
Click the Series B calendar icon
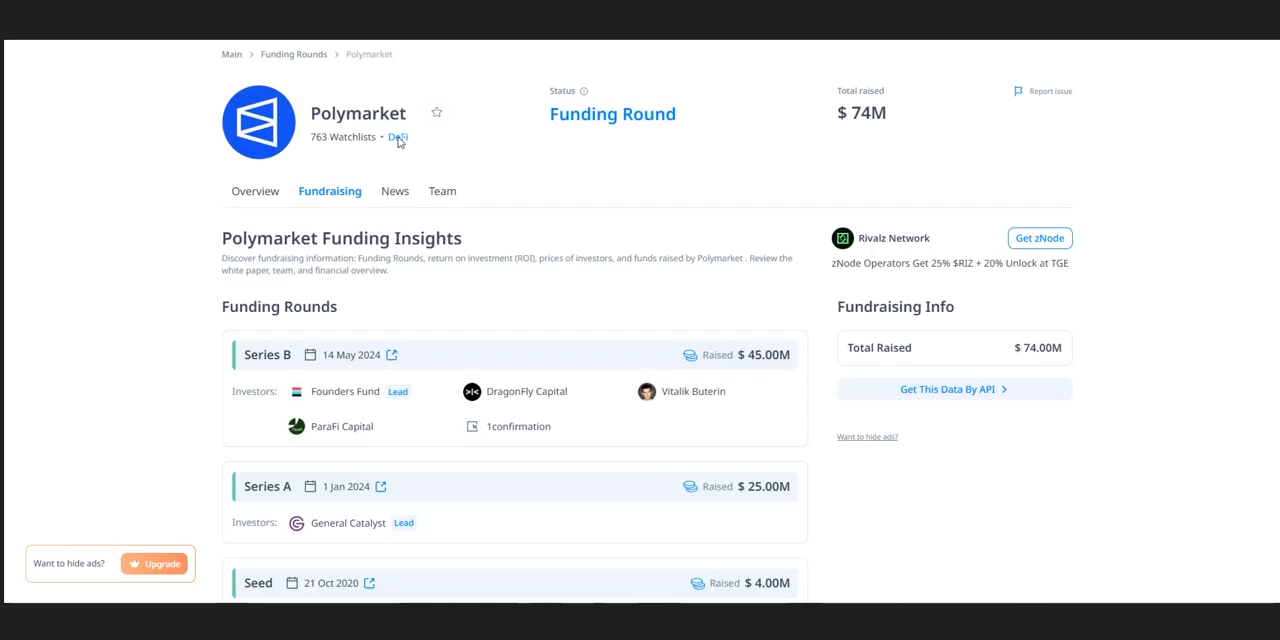point(310,355)
